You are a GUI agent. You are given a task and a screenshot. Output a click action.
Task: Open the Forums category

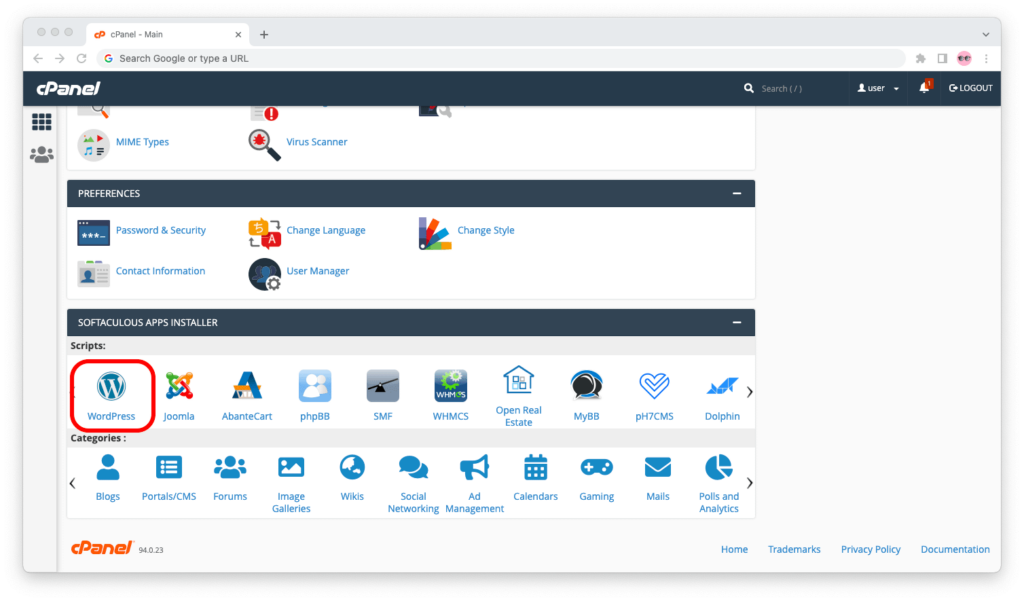[230, 478]
